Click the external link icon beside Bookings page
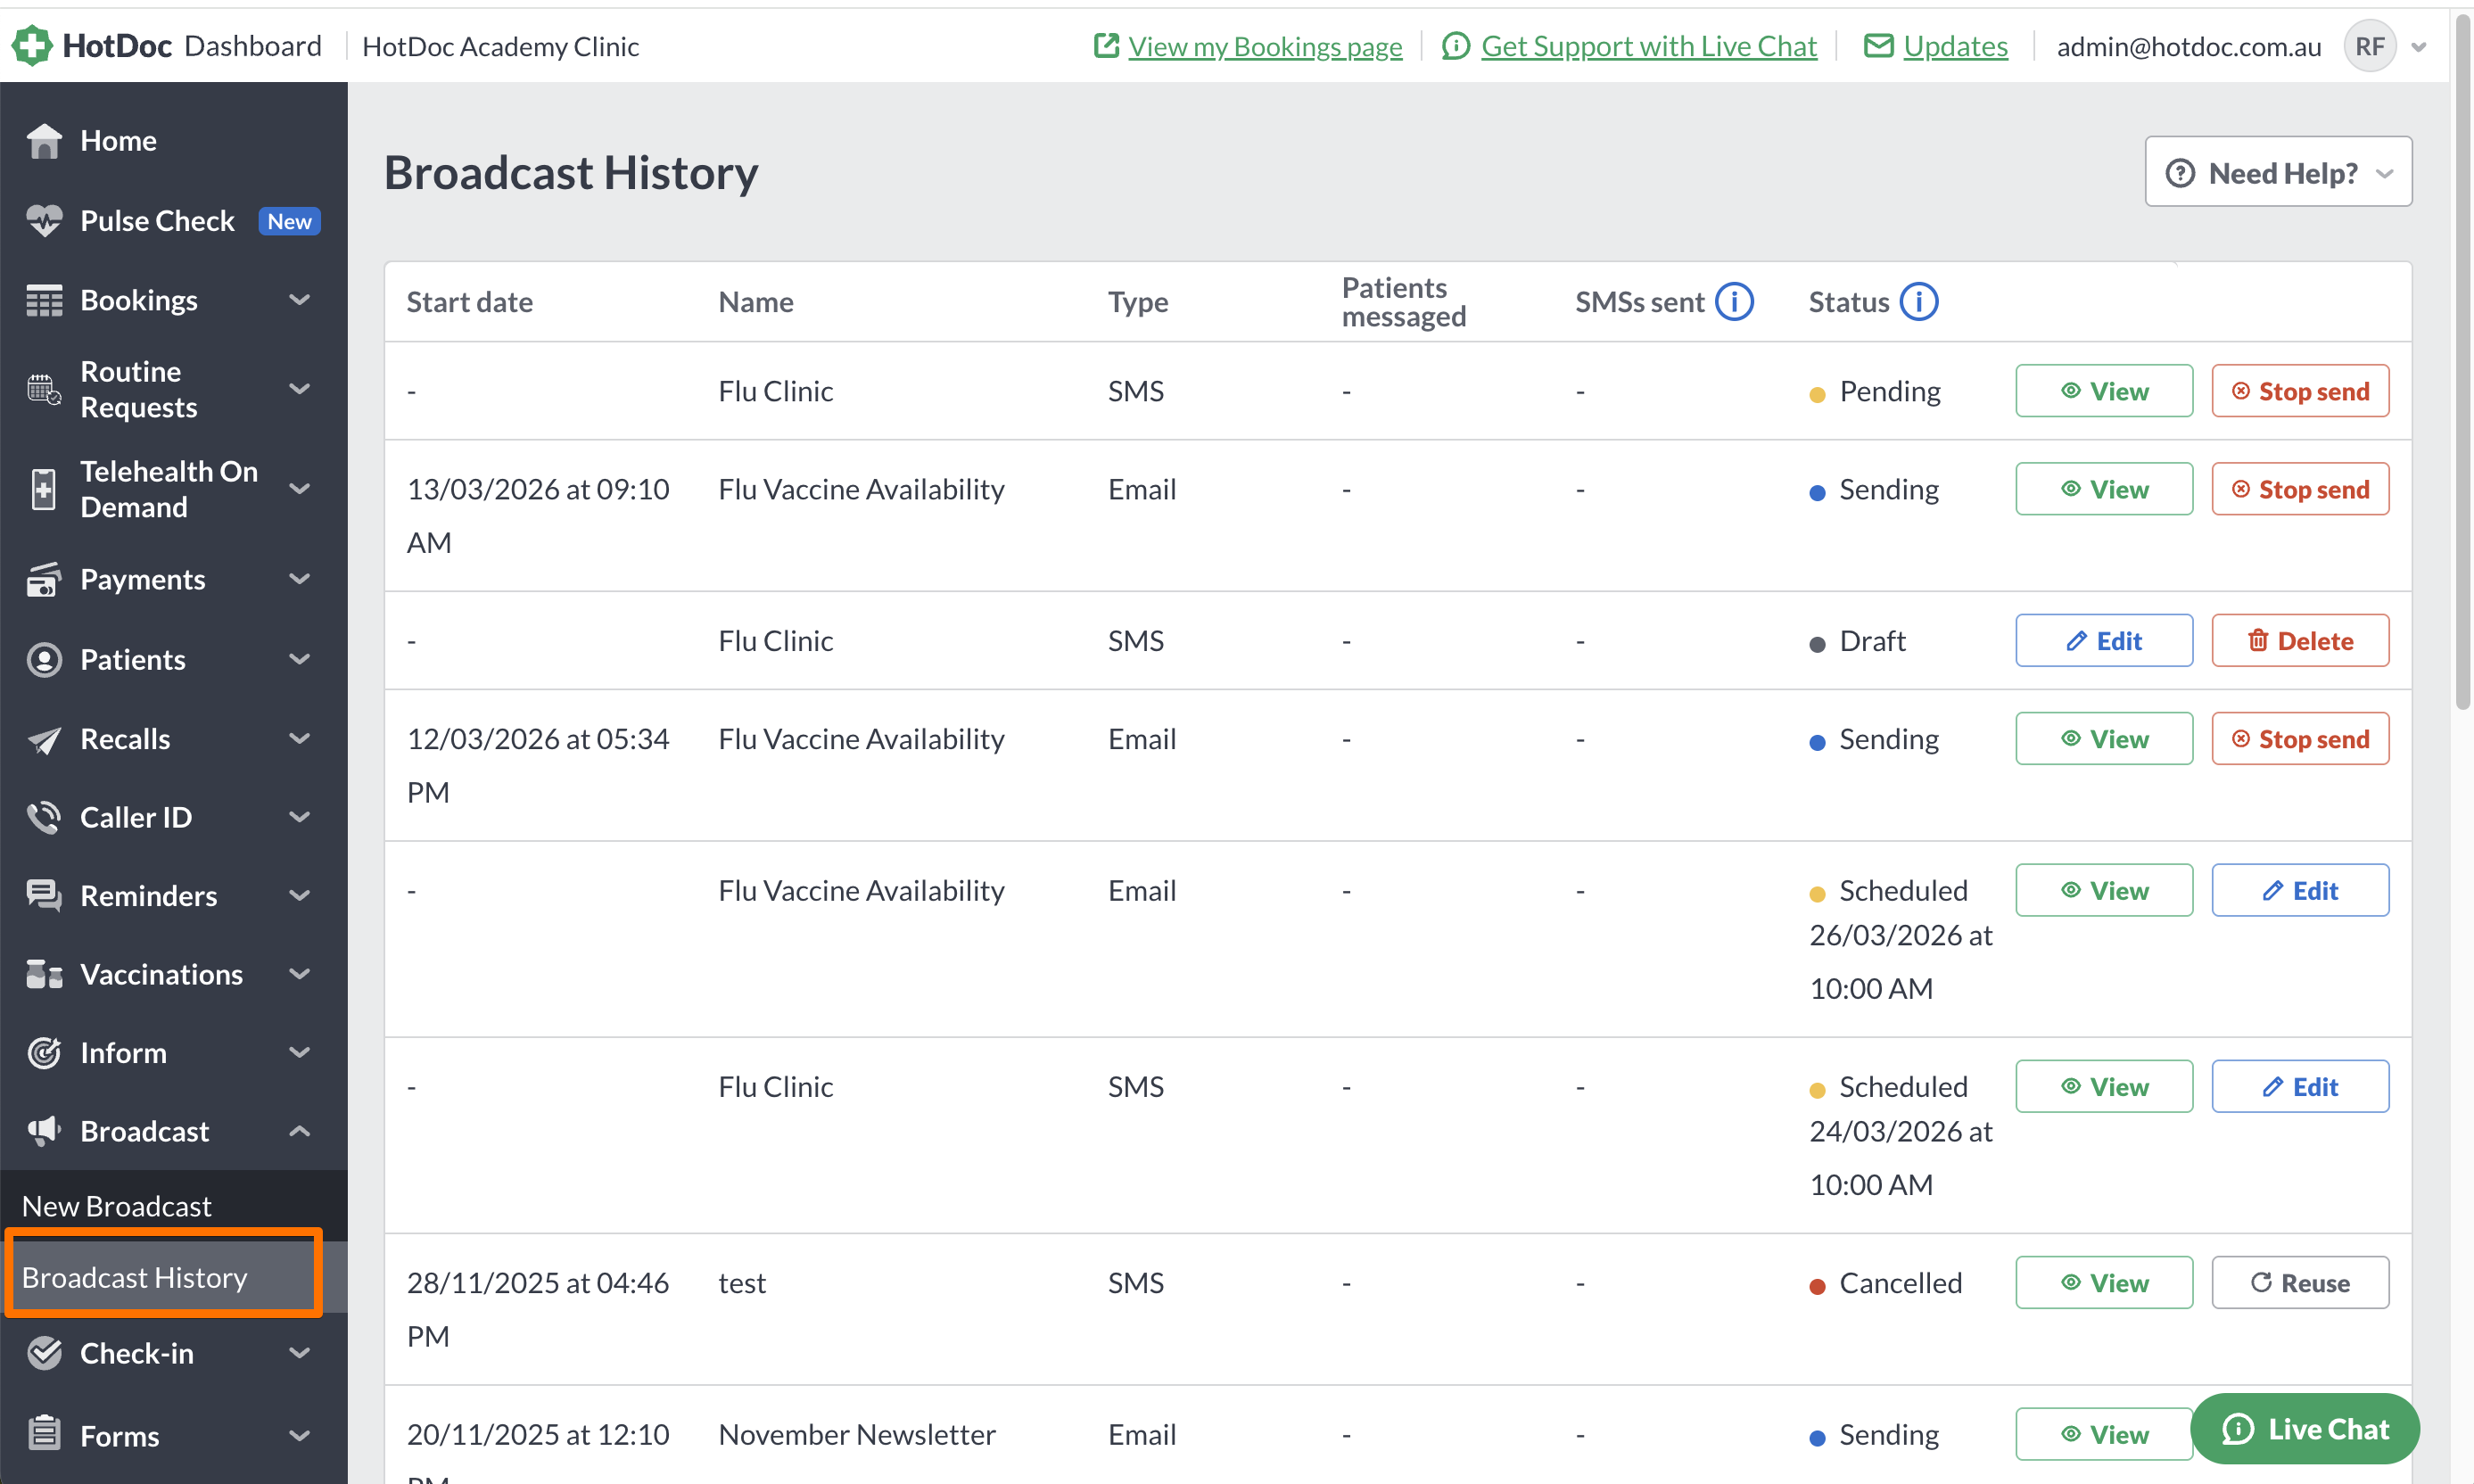Viewport: 2474px width, 1484px height. (x=1106, y=45)
